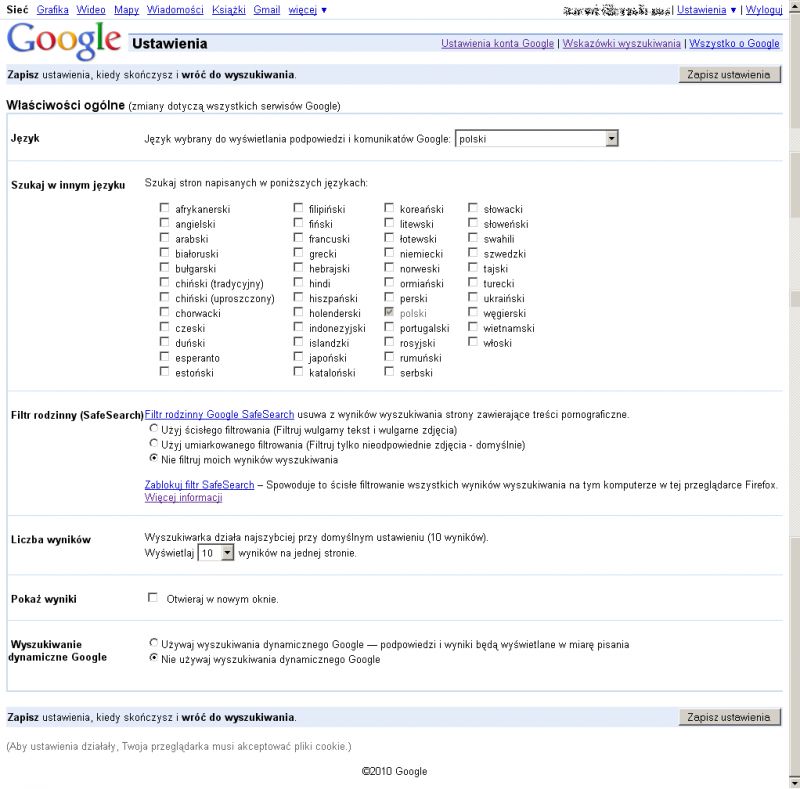Check the czeski language checkbox
Image resolution: width=800 pixels, height=789 pixels.
click(164, 327)
